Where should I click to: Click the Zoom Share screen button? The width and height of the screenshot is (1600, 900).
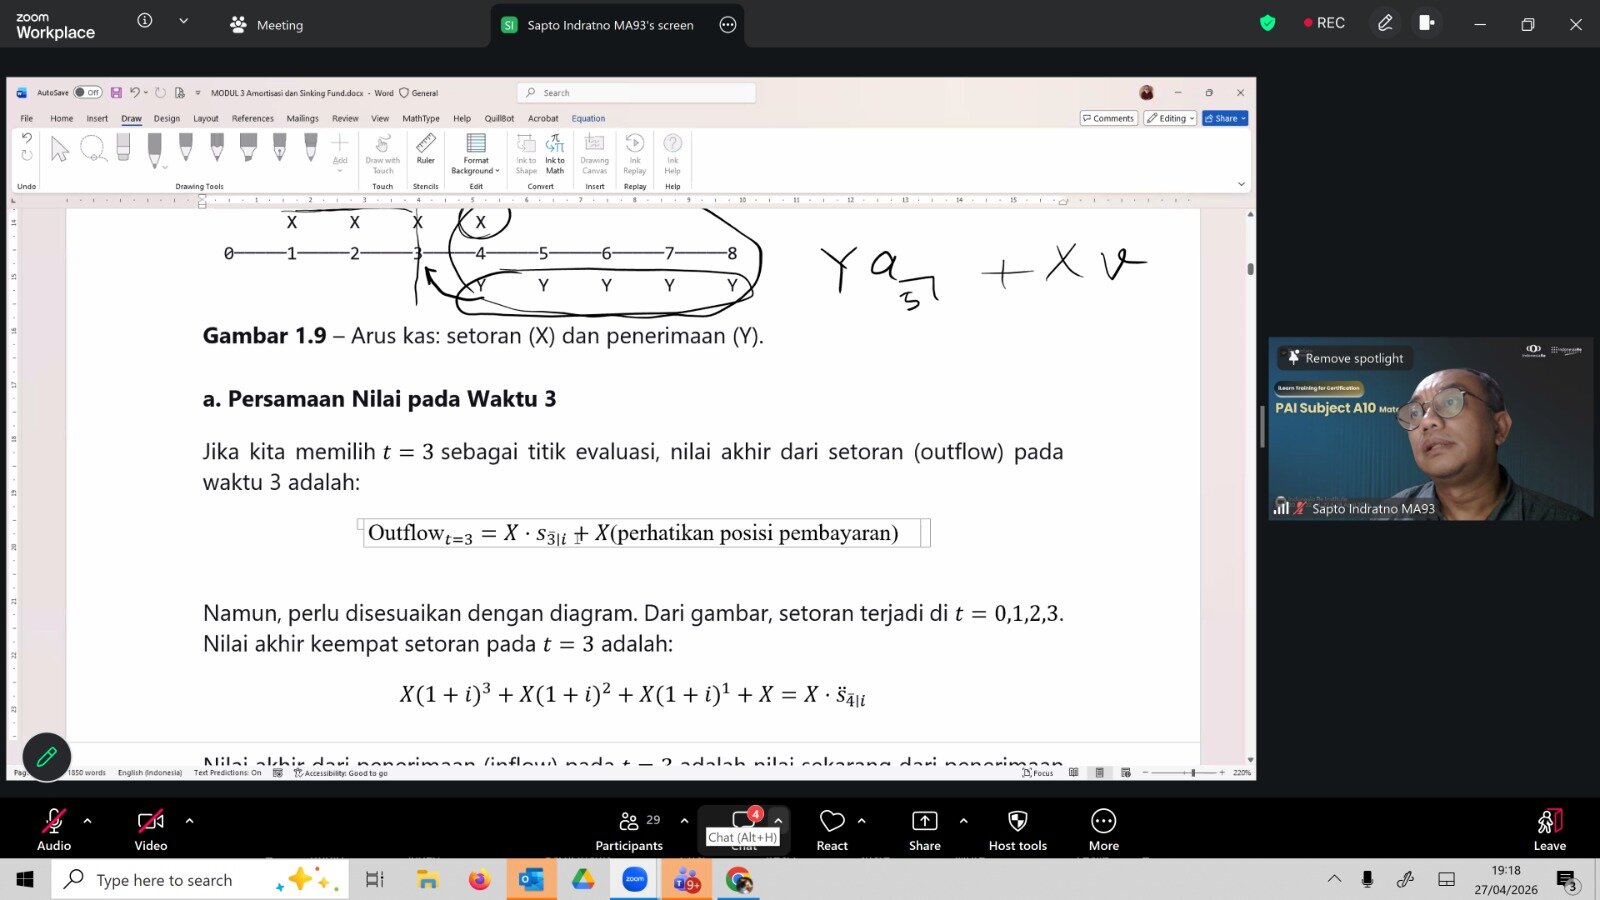925,830
